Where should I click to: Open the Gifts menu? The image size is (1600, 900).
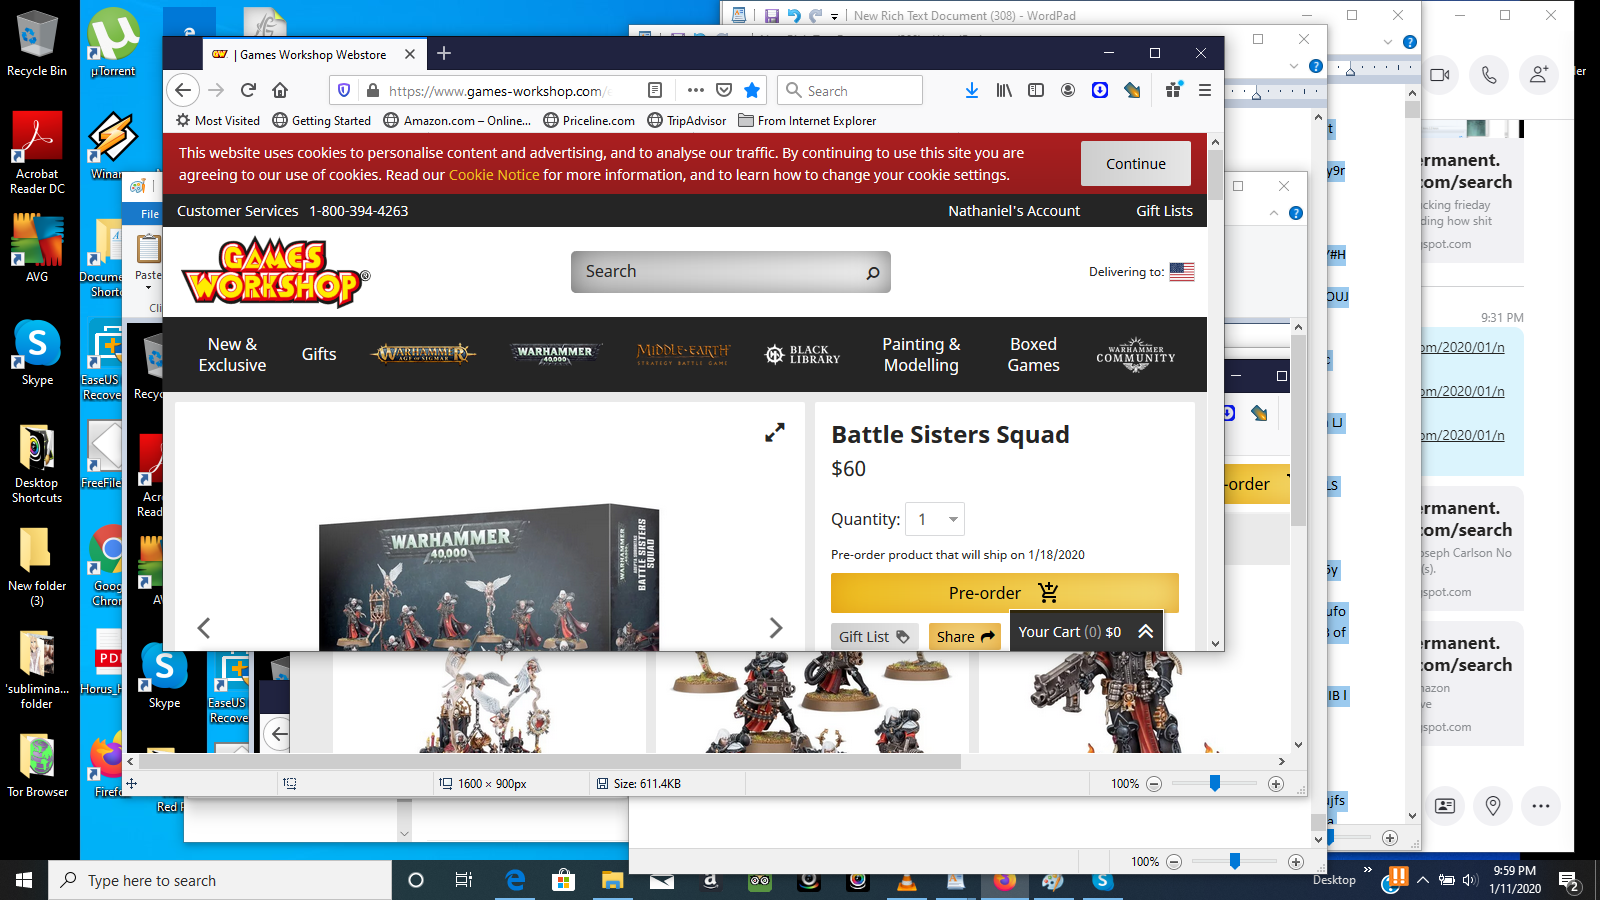coord(319,354)
